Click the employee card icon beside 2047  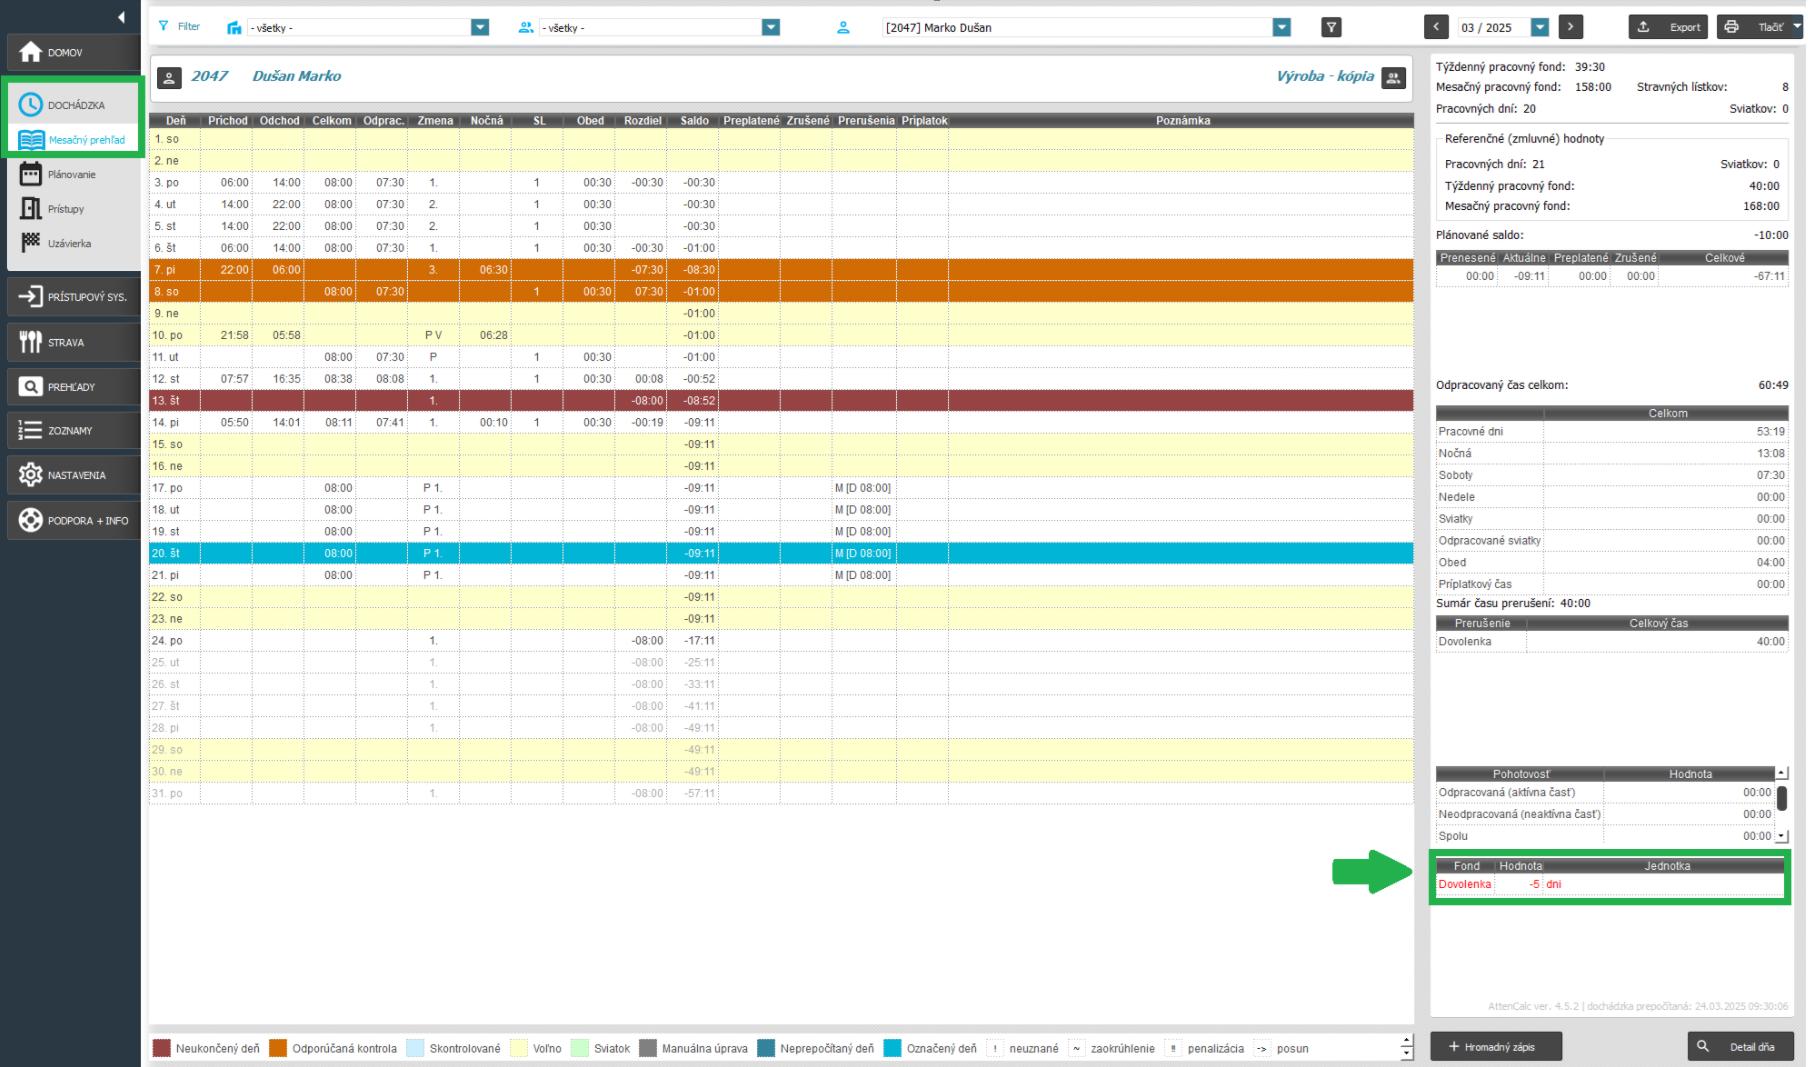(170, 77)
